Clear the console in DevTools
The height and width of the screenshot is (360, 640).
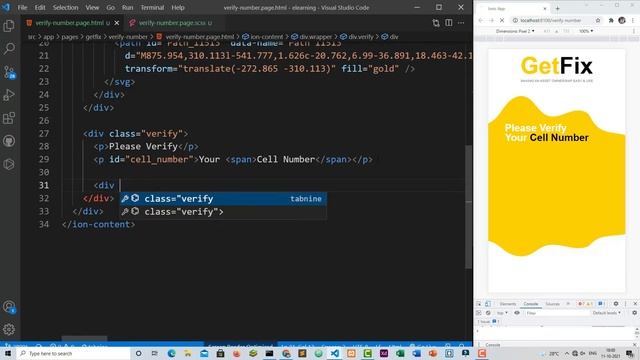click(488, 313)
